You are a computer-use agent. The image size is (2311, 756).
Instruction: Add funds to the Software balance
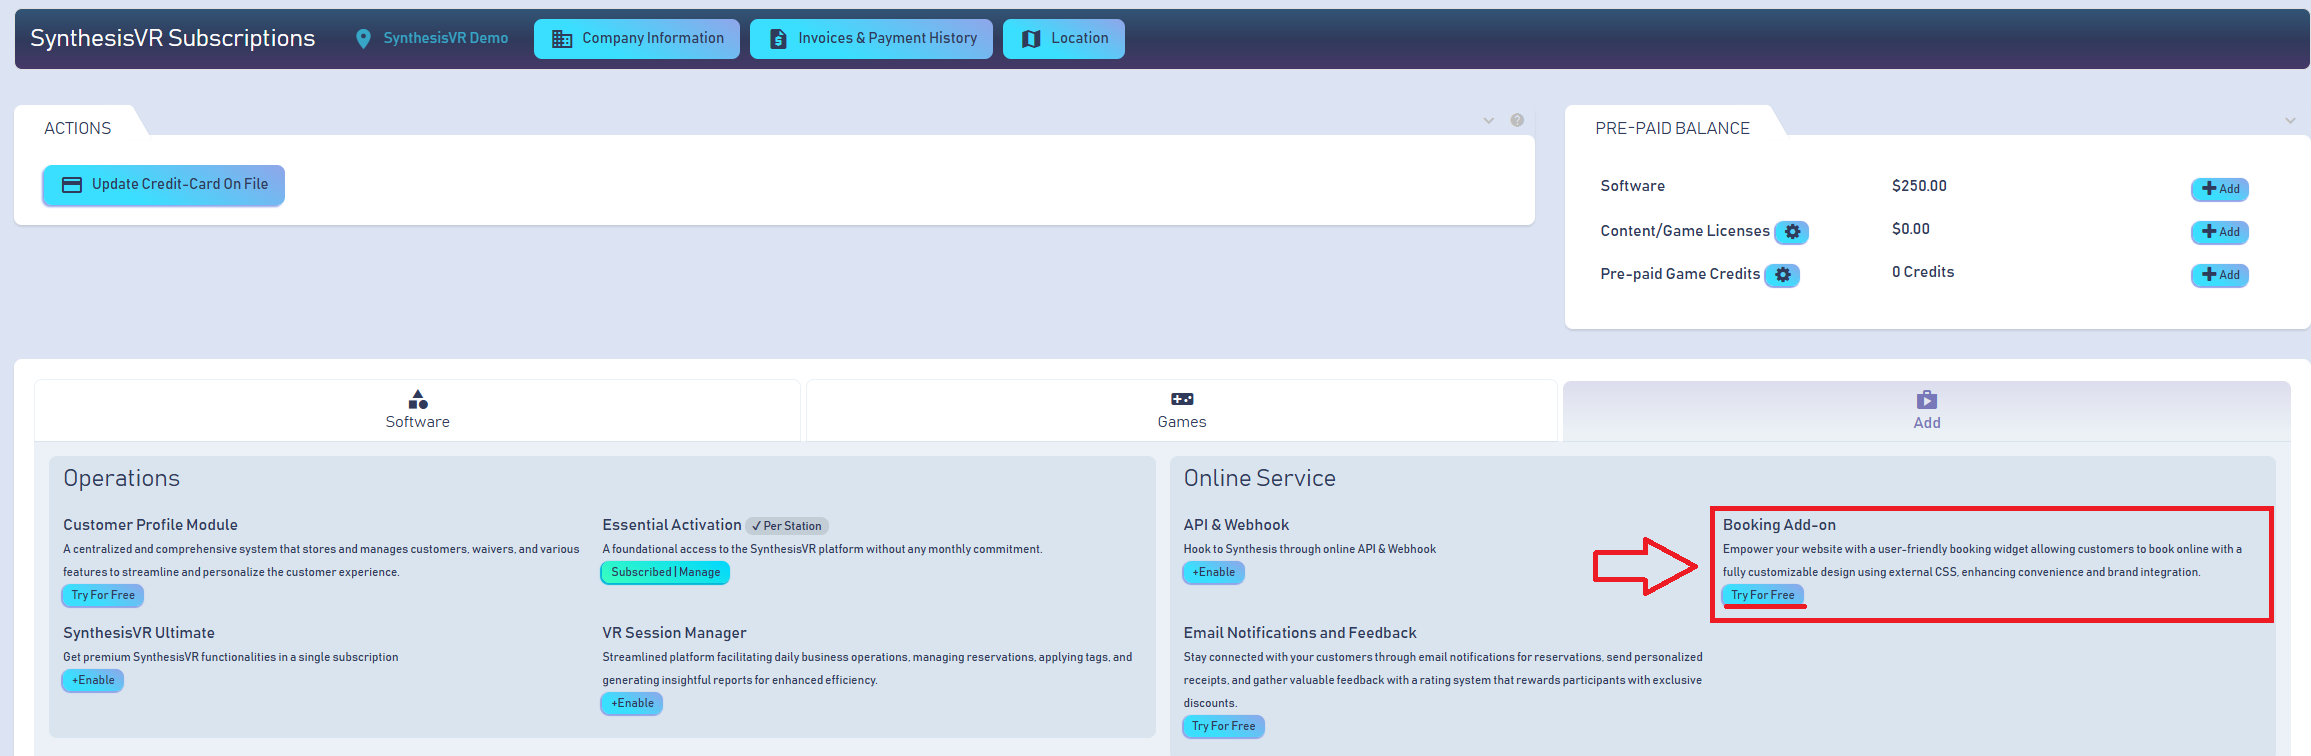point(2220,189)
